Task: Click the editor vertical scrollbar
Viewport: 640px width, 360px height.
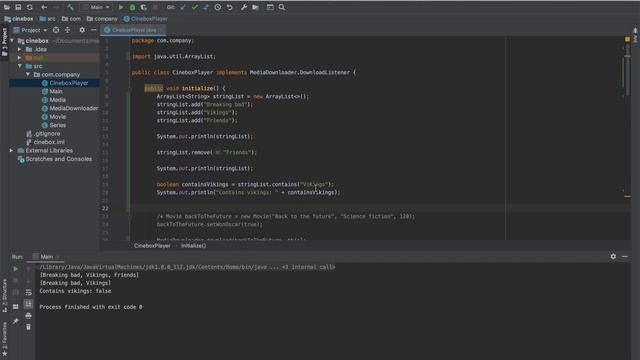Action: 627,71
